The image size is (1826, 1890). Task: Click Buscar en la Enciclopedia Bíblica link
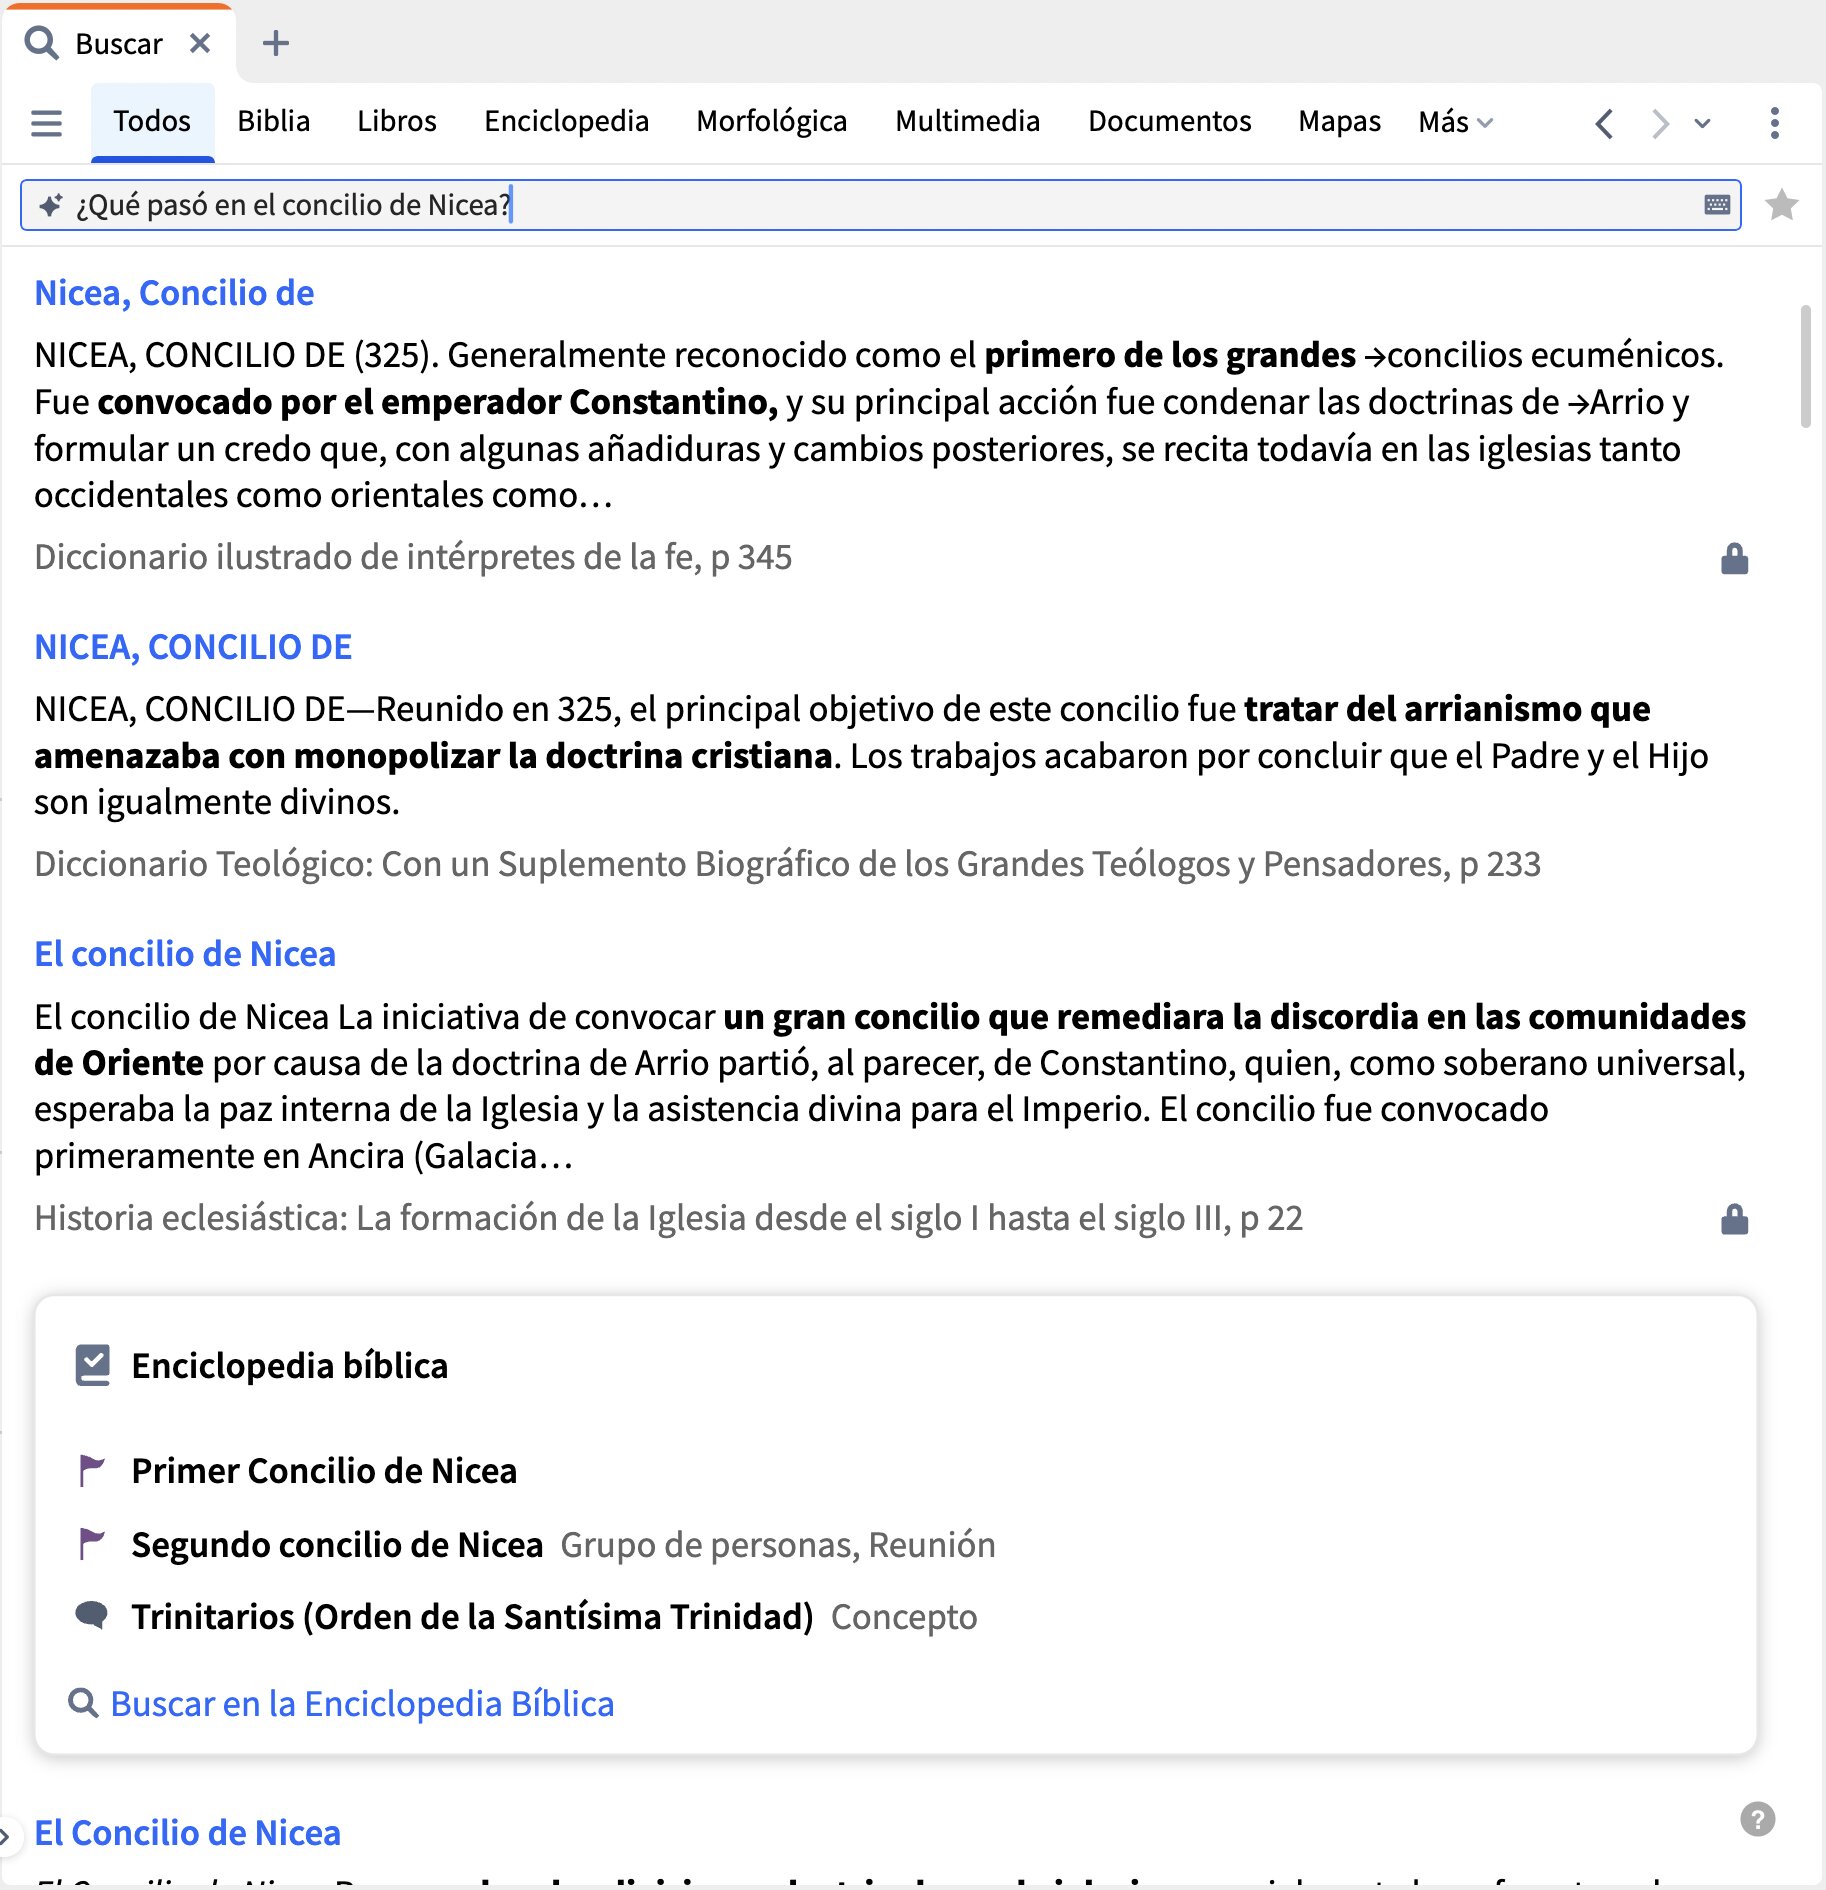point(362,1704)
